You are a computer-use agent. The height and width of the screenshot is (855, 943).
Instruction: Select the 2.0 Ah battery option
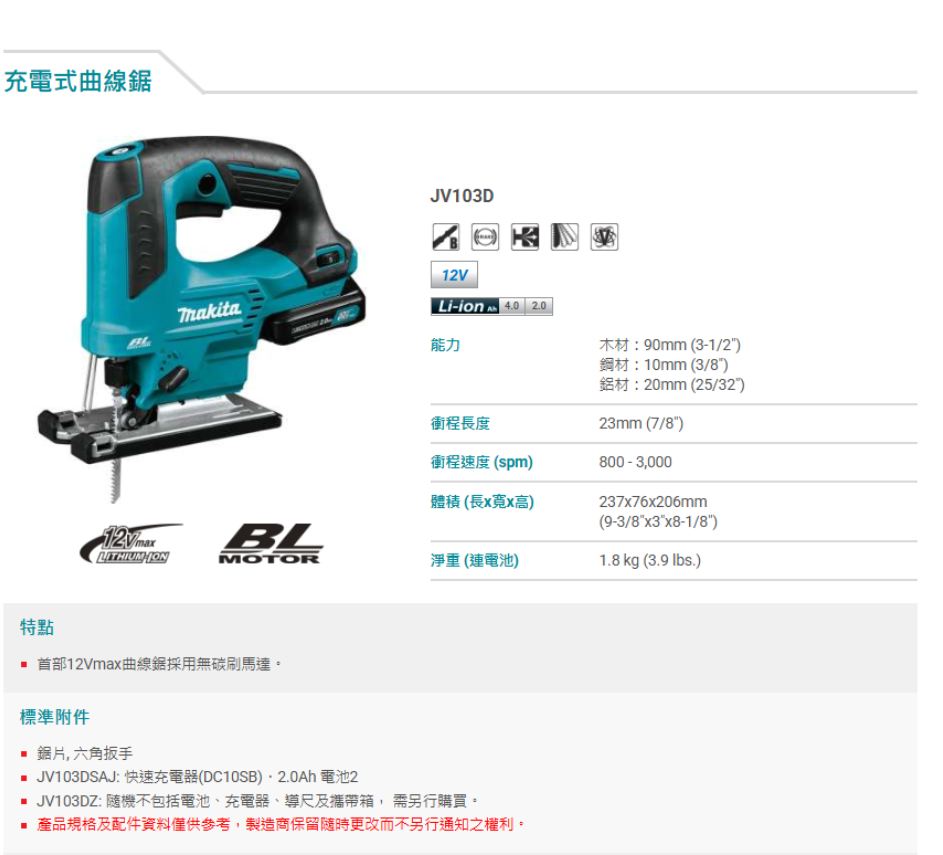(539, 306)
